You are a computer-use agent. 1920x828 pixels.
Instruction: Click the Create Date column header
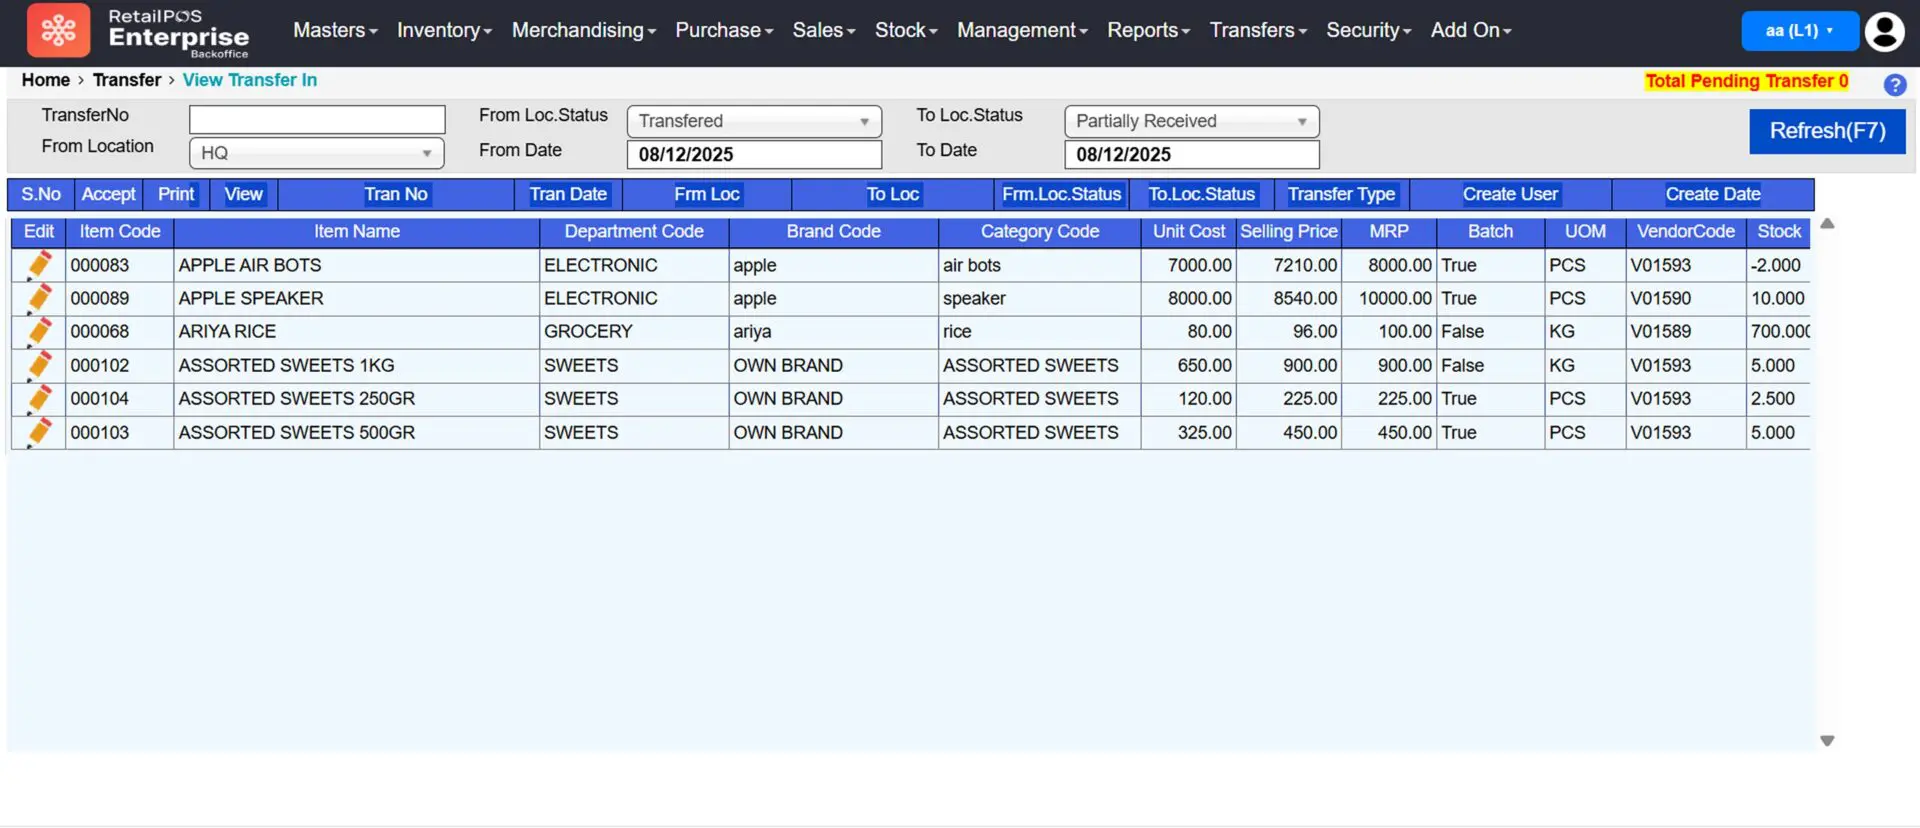(x=1713, y=194)
